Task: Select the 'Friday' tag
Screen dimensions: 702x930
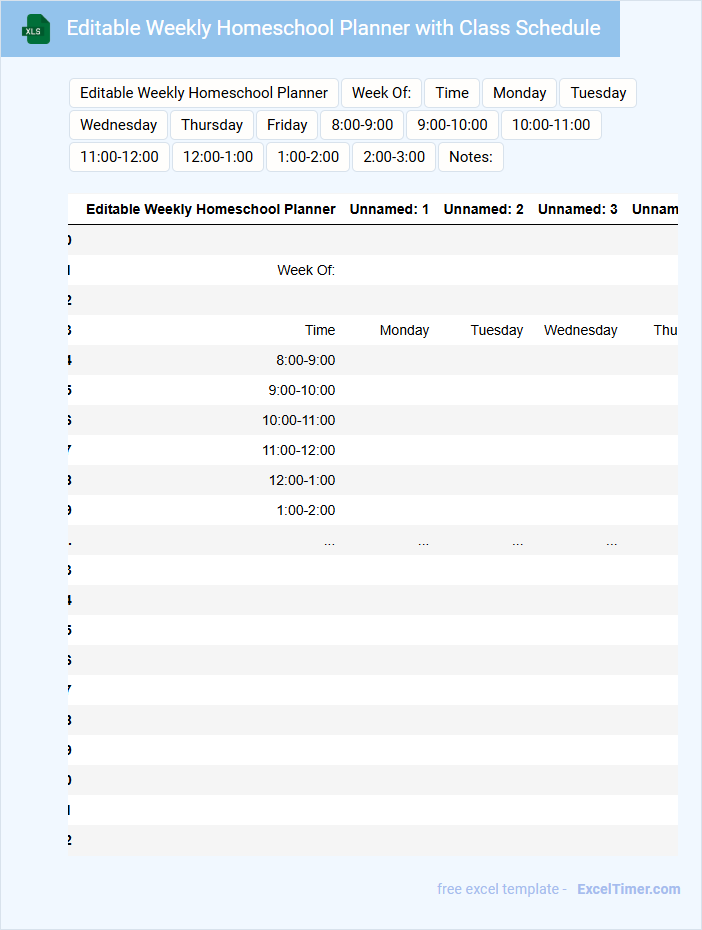Action: tap(287, 125)
